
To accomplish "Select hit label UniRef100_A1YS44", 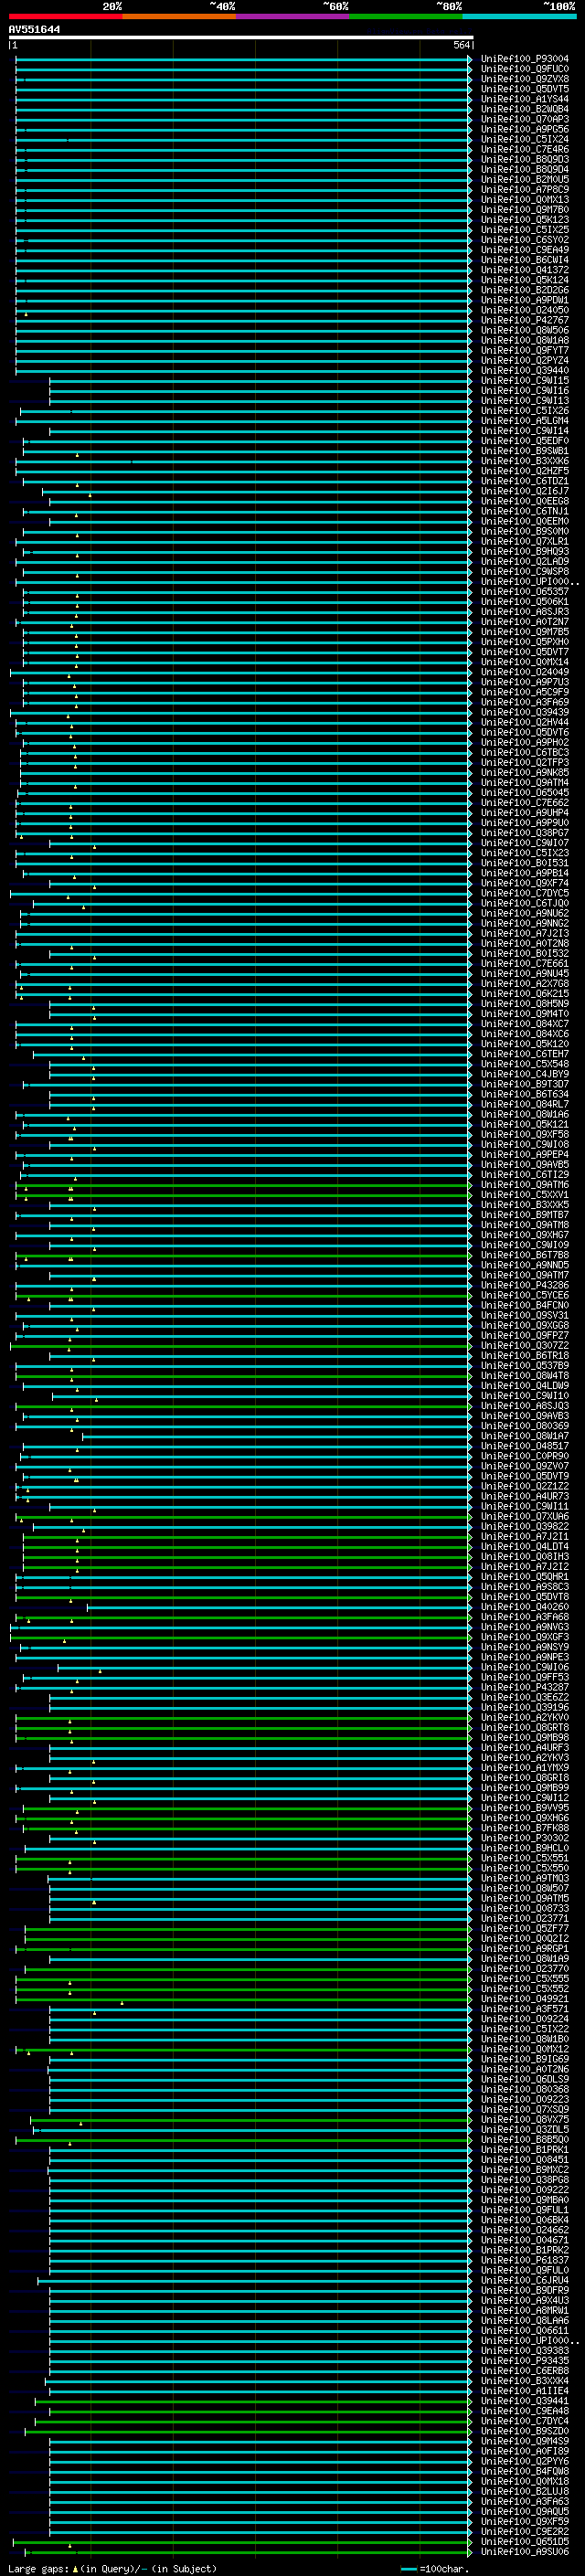I will tap(525, 99).
